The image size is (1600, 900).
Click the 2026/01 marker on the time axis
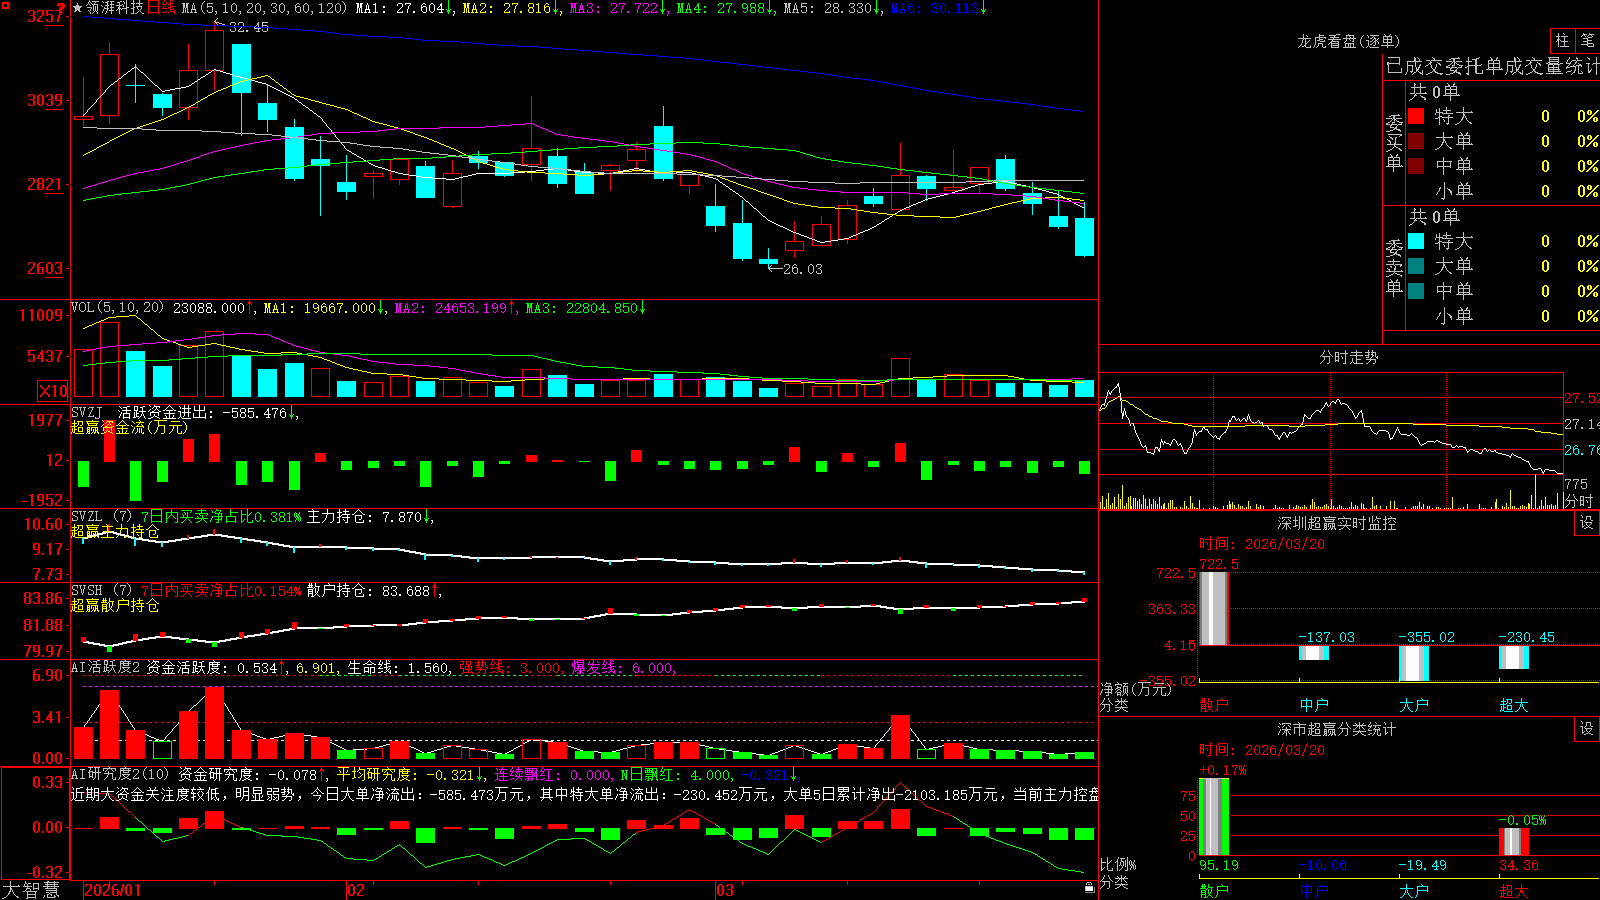(113, 890)
